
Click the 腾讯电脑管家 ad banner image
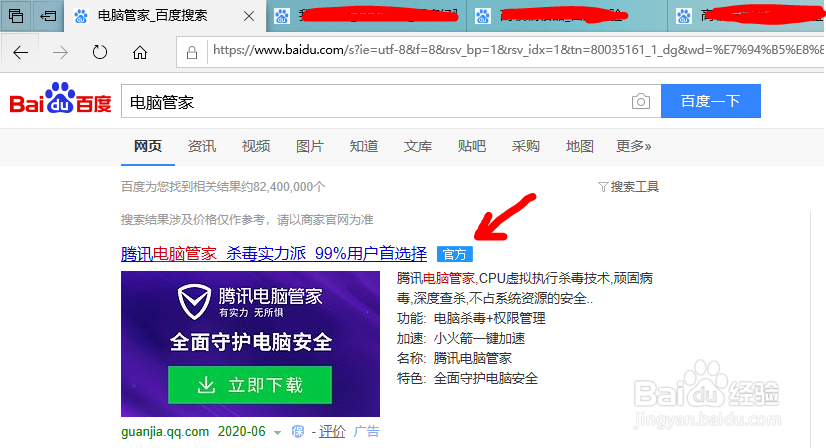(x=250, y=344)
